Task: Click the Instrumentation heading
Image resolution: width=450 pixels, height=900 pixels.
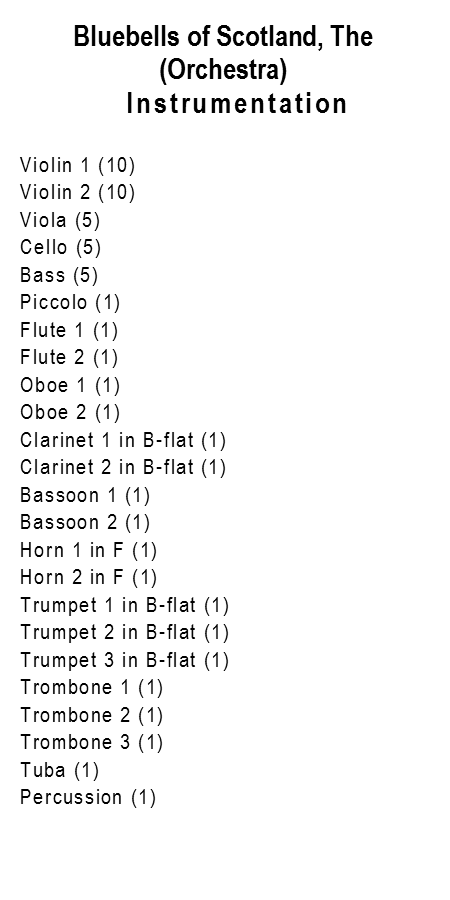Action: pos(236,104)
